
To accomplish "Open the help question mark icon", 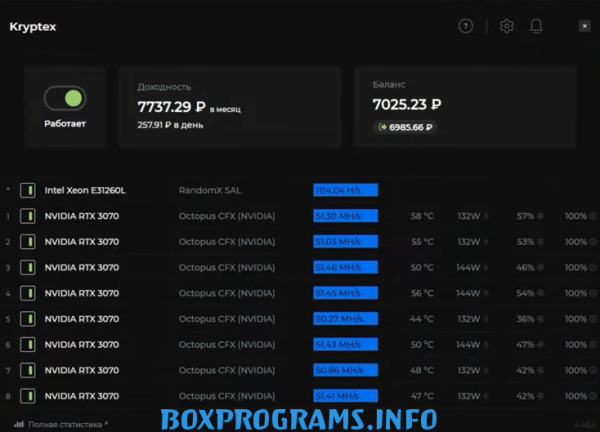I will pyautogui.click(x=465, y=26).
